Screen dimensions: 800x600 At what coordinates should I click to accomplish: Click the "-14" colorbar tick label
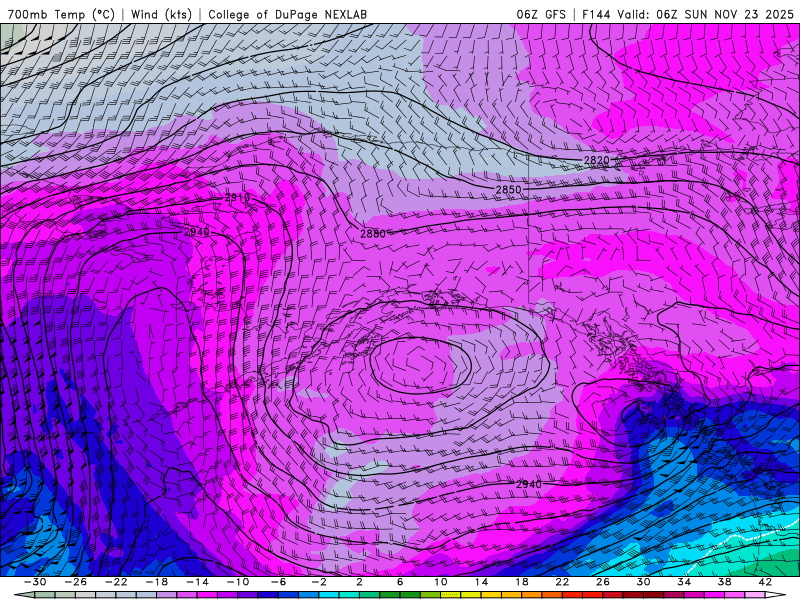[x=197, y=582]
